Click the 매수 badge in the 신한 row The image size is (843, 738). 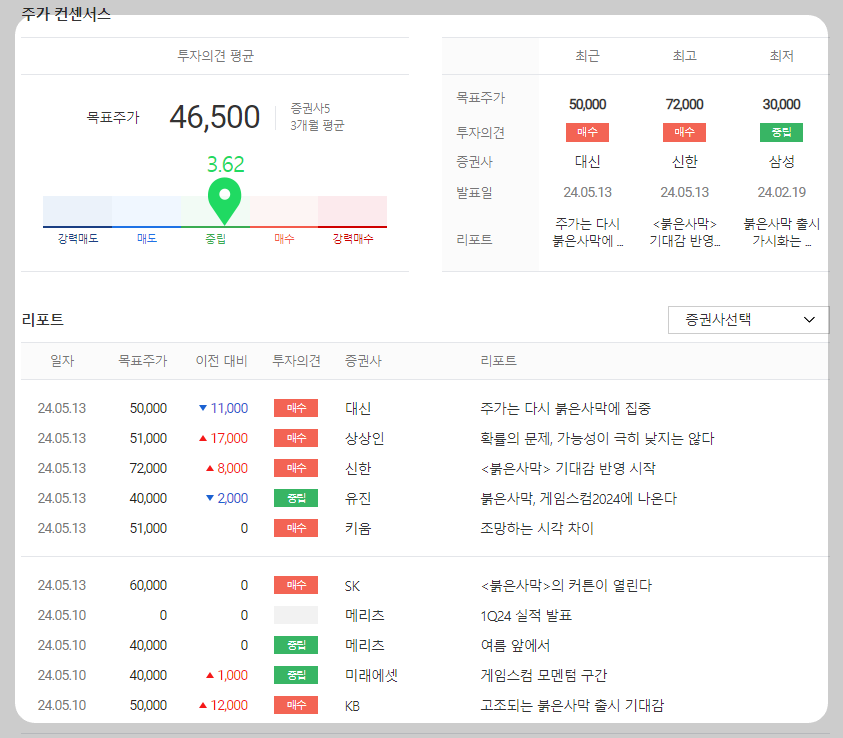(x=296, y=468)
